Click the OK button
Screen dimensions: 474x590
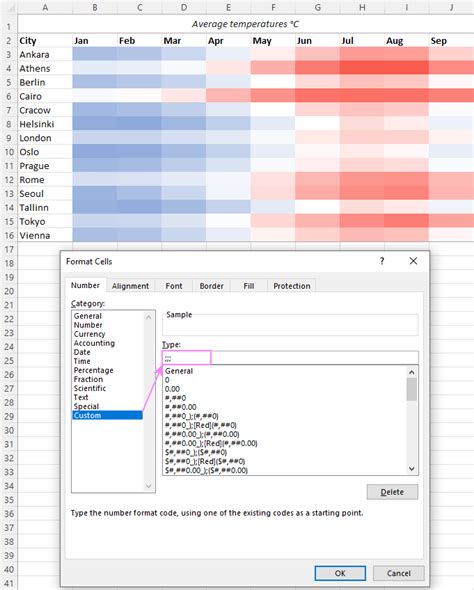click(x=340, y=573)
